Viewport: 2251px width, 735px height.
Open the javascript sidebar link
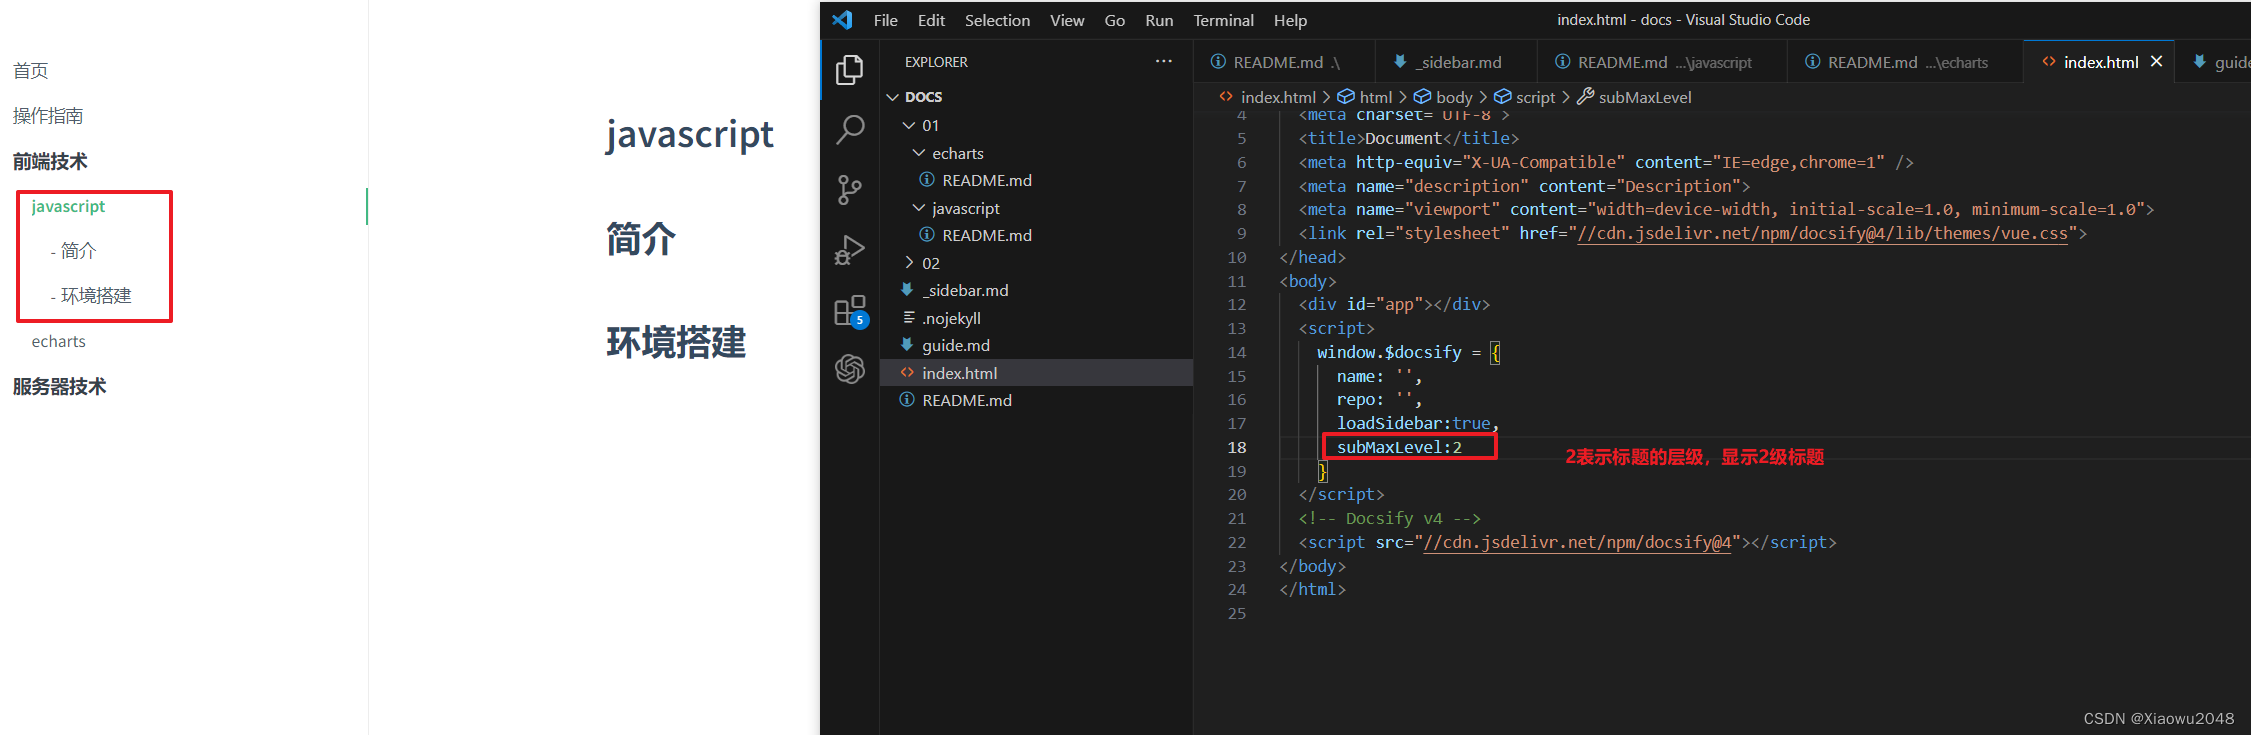coord(68,206)
